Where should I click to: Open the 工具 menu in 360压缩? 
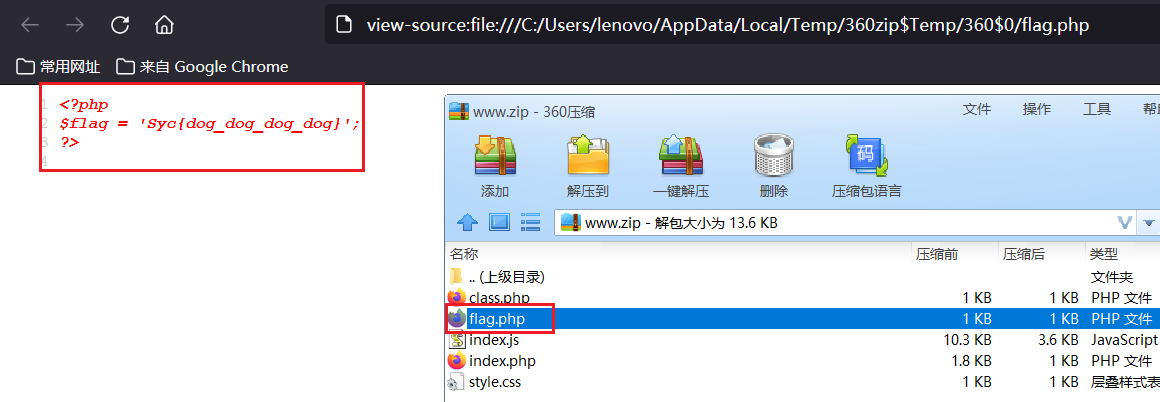click(x=1096, y=110)
